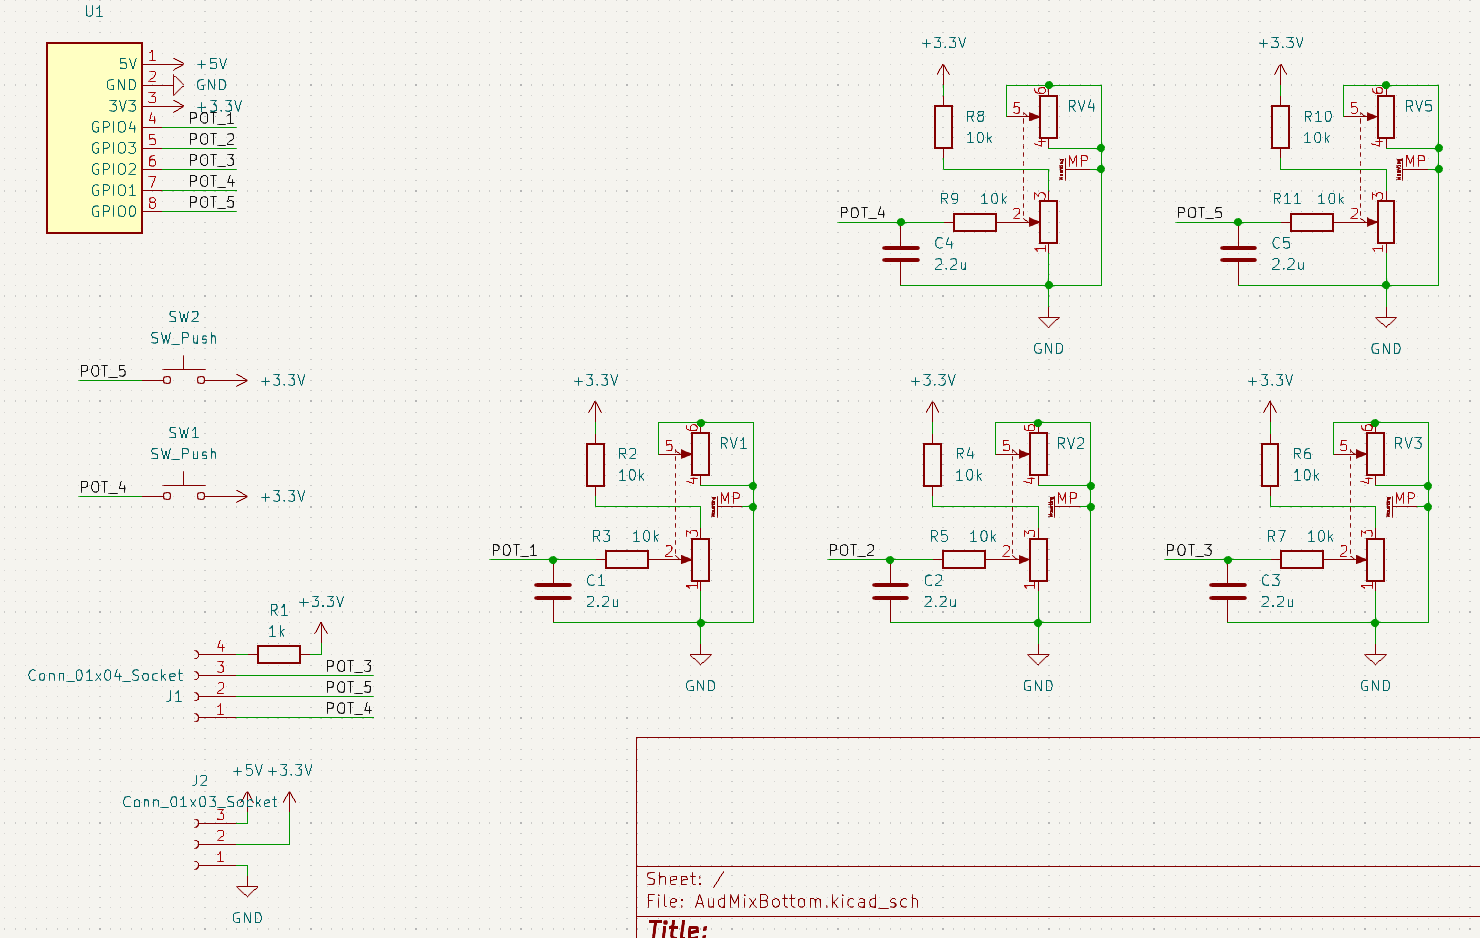Select the POT_1 net label left of R3
The height and width of the screenshot is (938, 1480).
[x=514, y=550]
